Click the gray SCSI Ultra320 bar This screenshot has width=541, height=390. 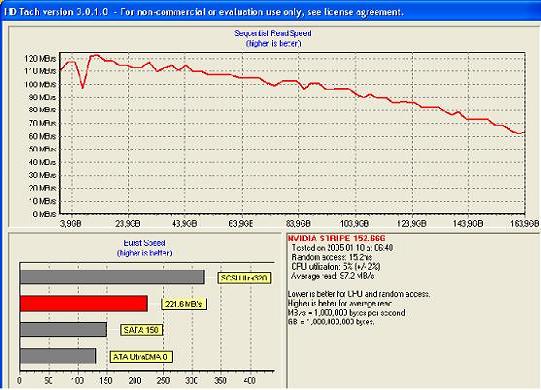[x=112, y=277]
